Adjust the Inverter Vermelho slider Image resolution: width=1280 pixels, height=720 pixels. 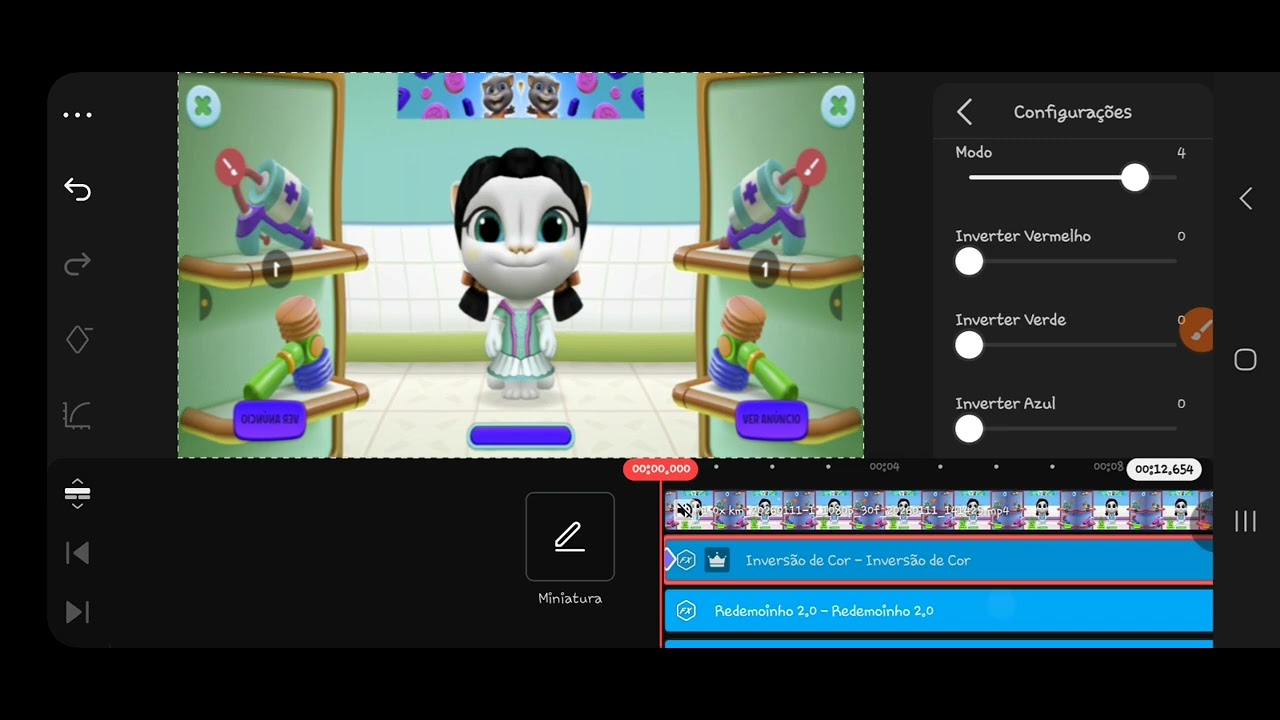click(x=1072, y=262)
